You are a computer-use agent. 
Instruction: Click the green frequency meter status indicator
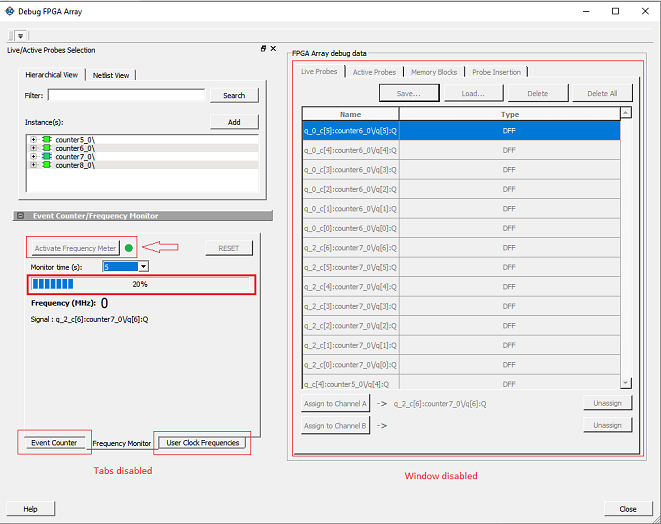point(128,247)
